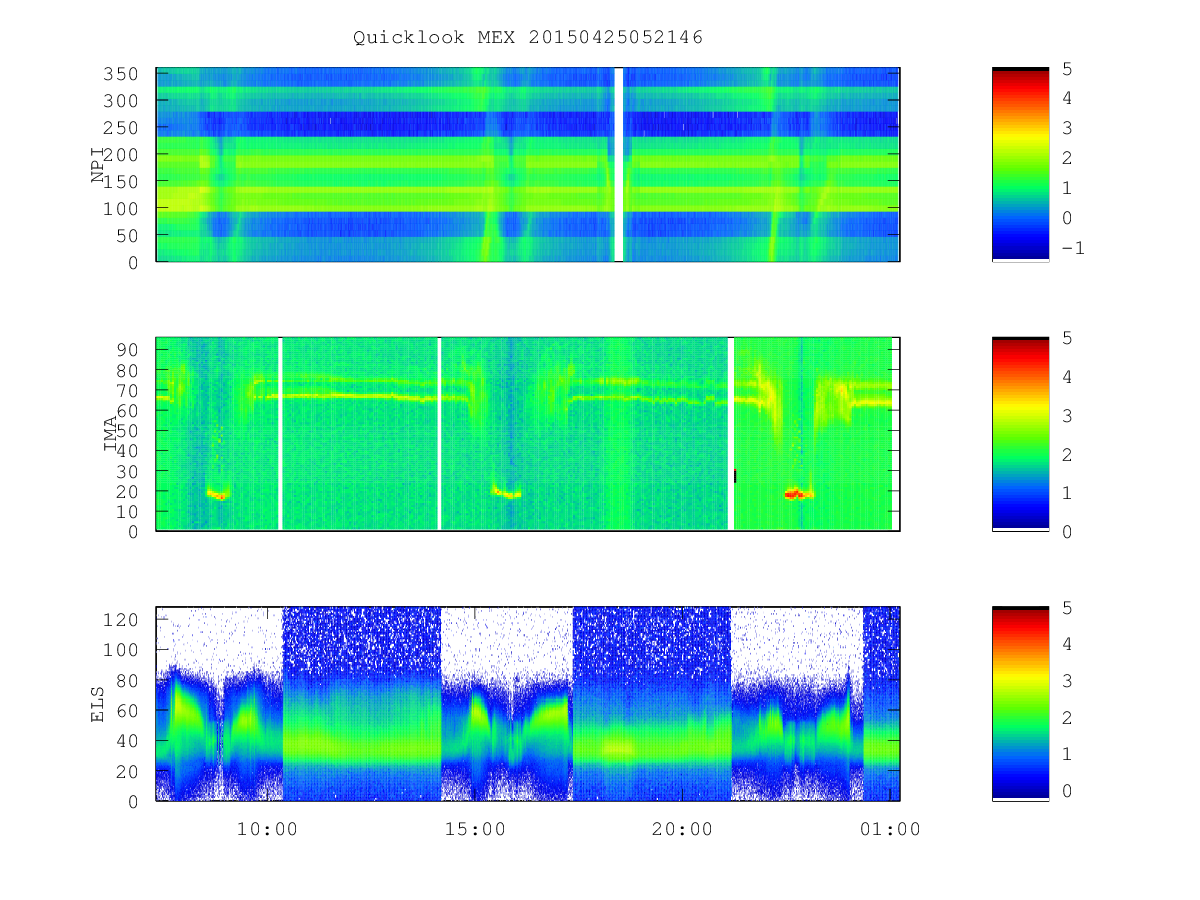Click the NPI axis label
Image resolution: width=1200 pixels, height=900 pixels.
tap(98, 165)
